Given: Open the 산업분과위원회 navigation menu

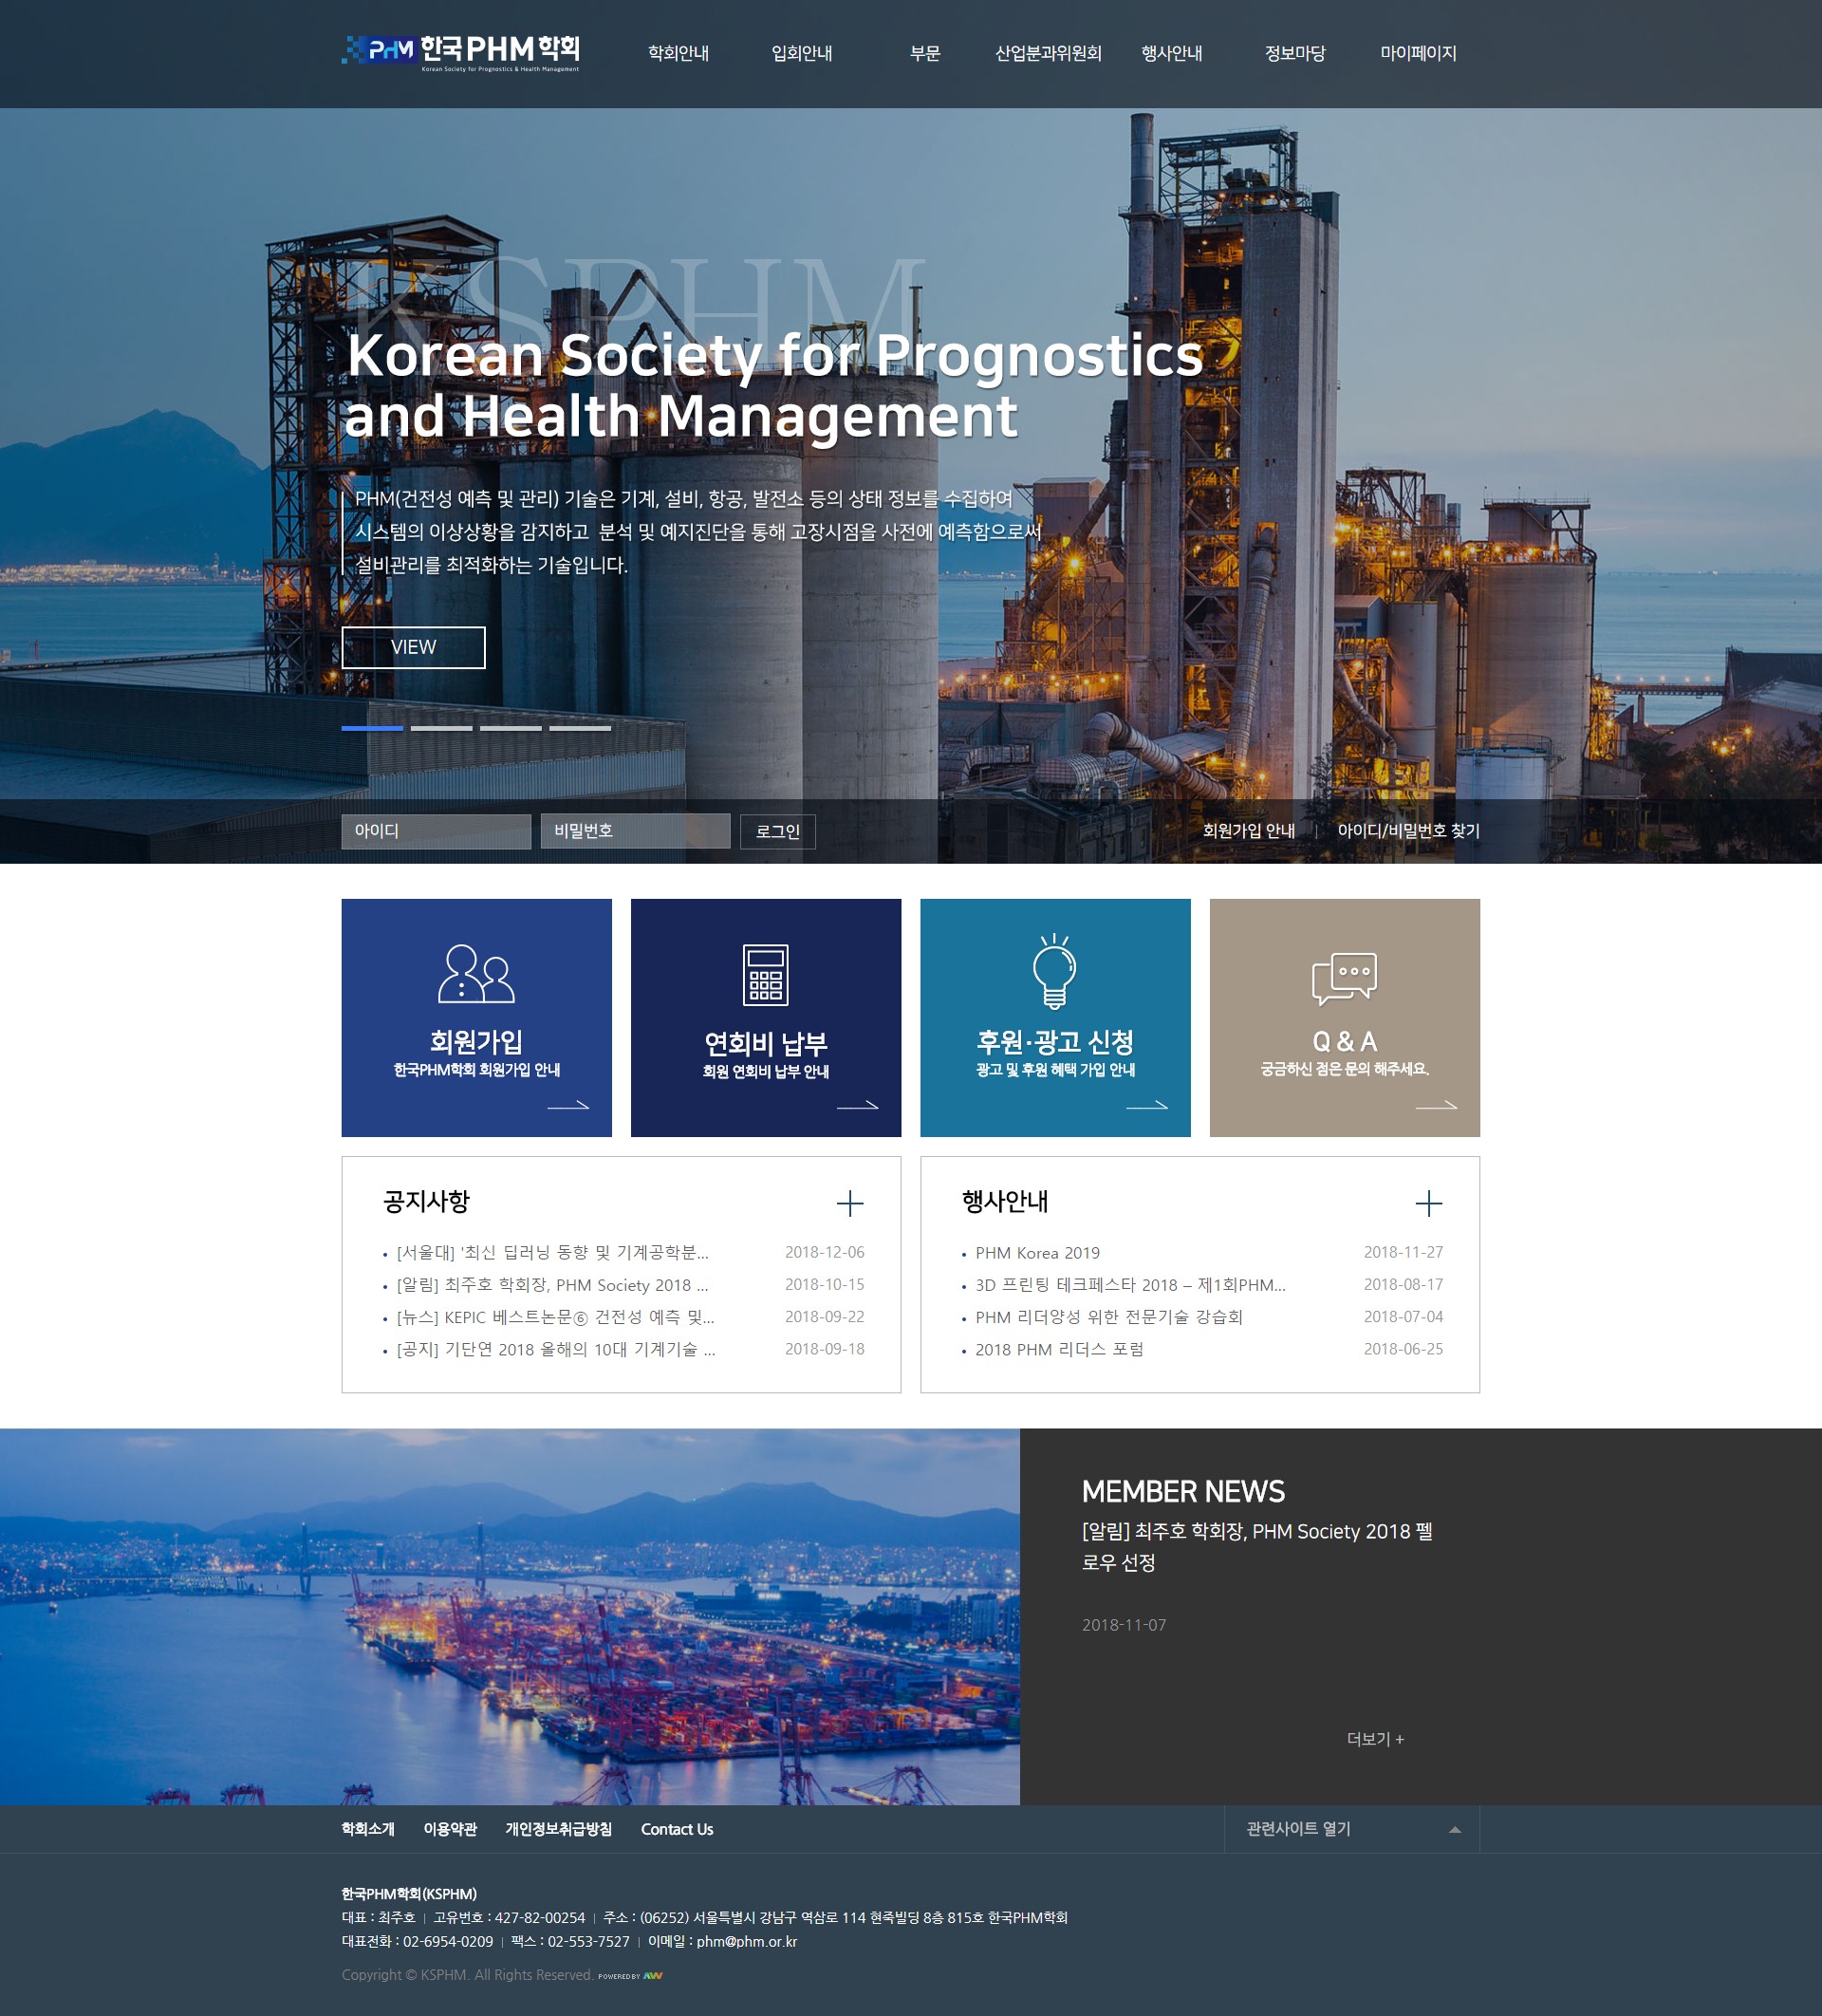Looking at the screenshot, I should (1047, 53).
